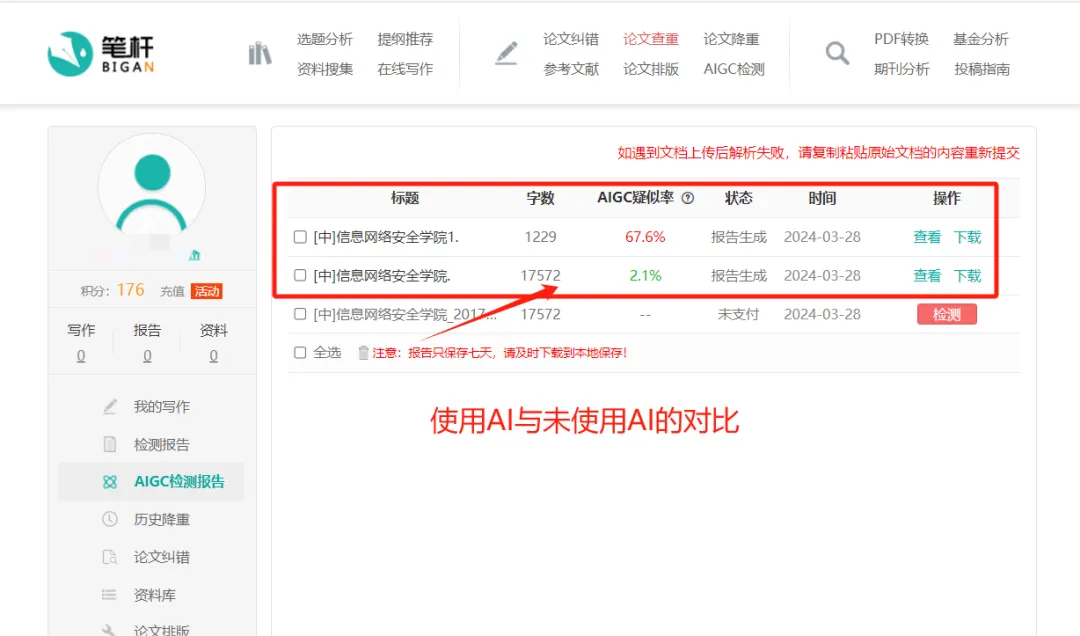Click the magnifier search icon in header
This screenshot has height=636, width=1080.
click(x=837, y=53)
